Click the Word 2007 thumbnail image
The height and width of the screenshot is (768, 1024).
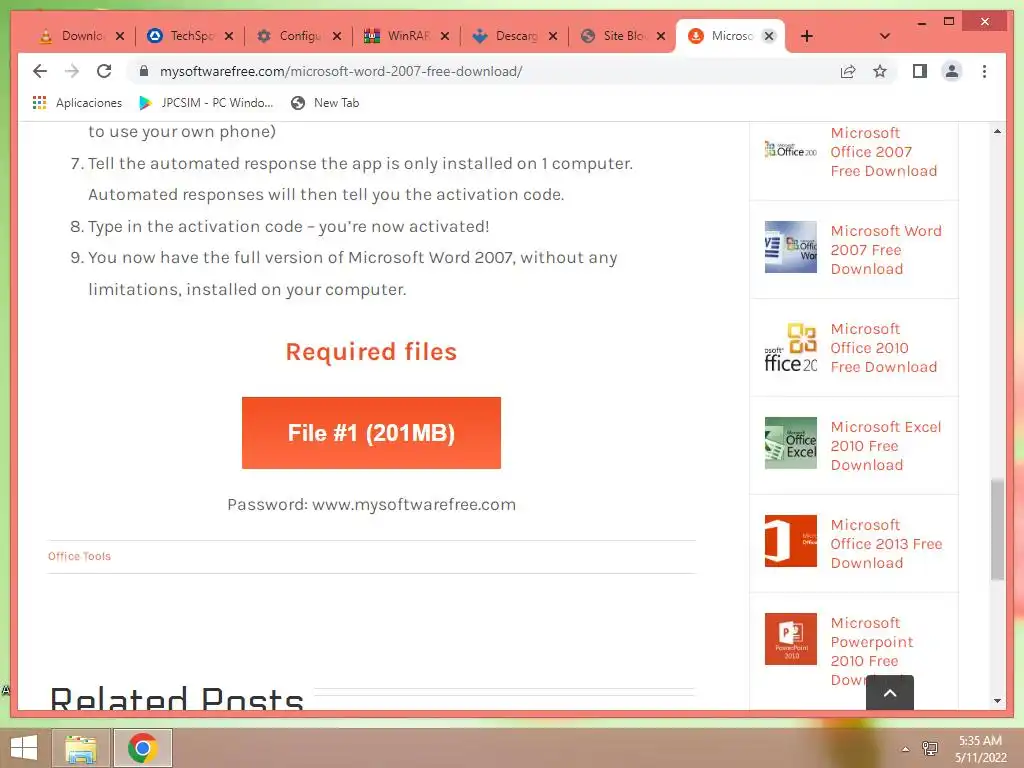(x=791, y=247)
